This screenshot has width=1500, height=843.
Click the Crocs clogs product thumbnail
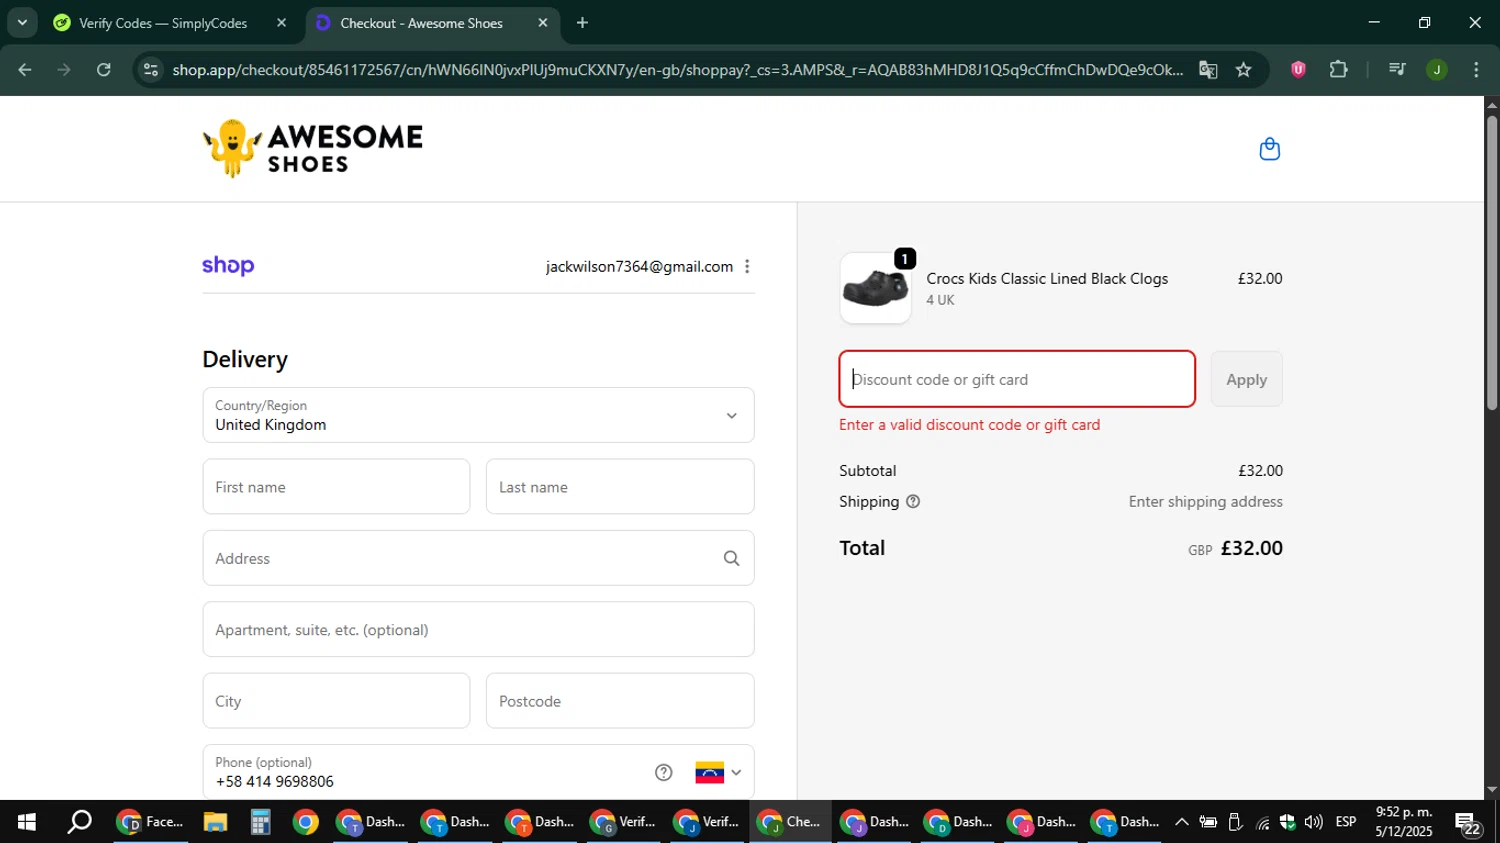pos(875,288)
